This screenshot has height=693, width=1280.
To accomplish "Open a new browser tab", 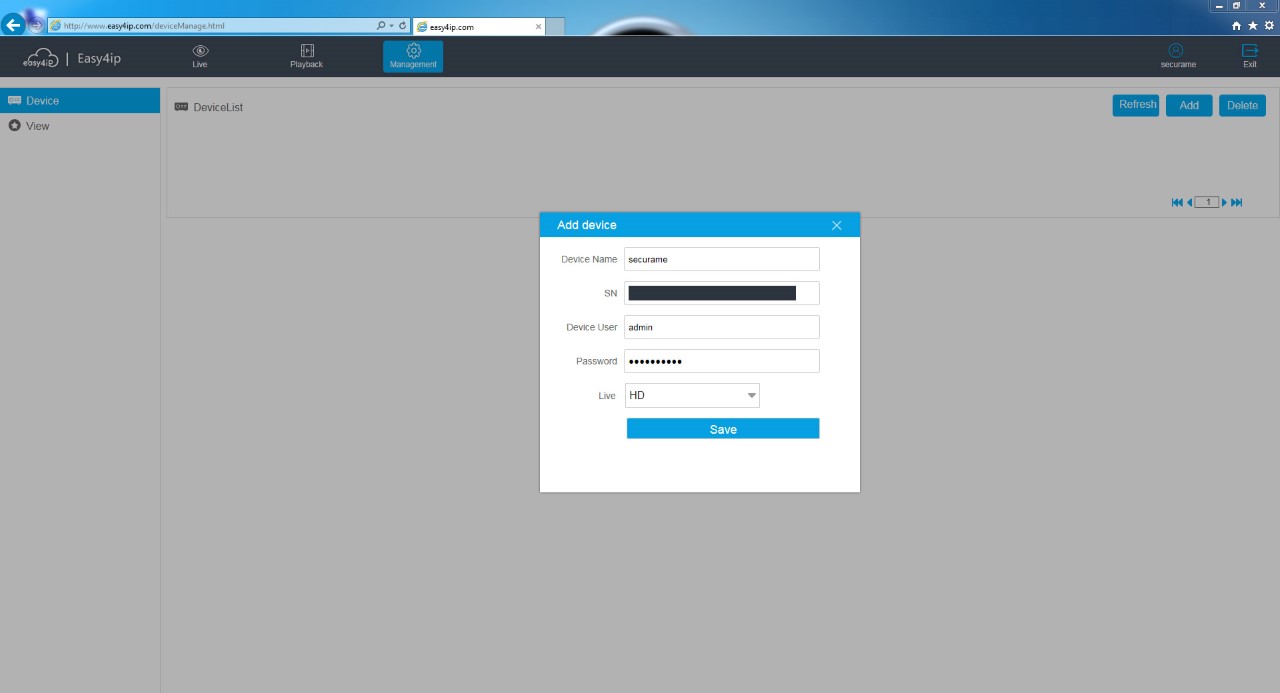I will (555, 27).
